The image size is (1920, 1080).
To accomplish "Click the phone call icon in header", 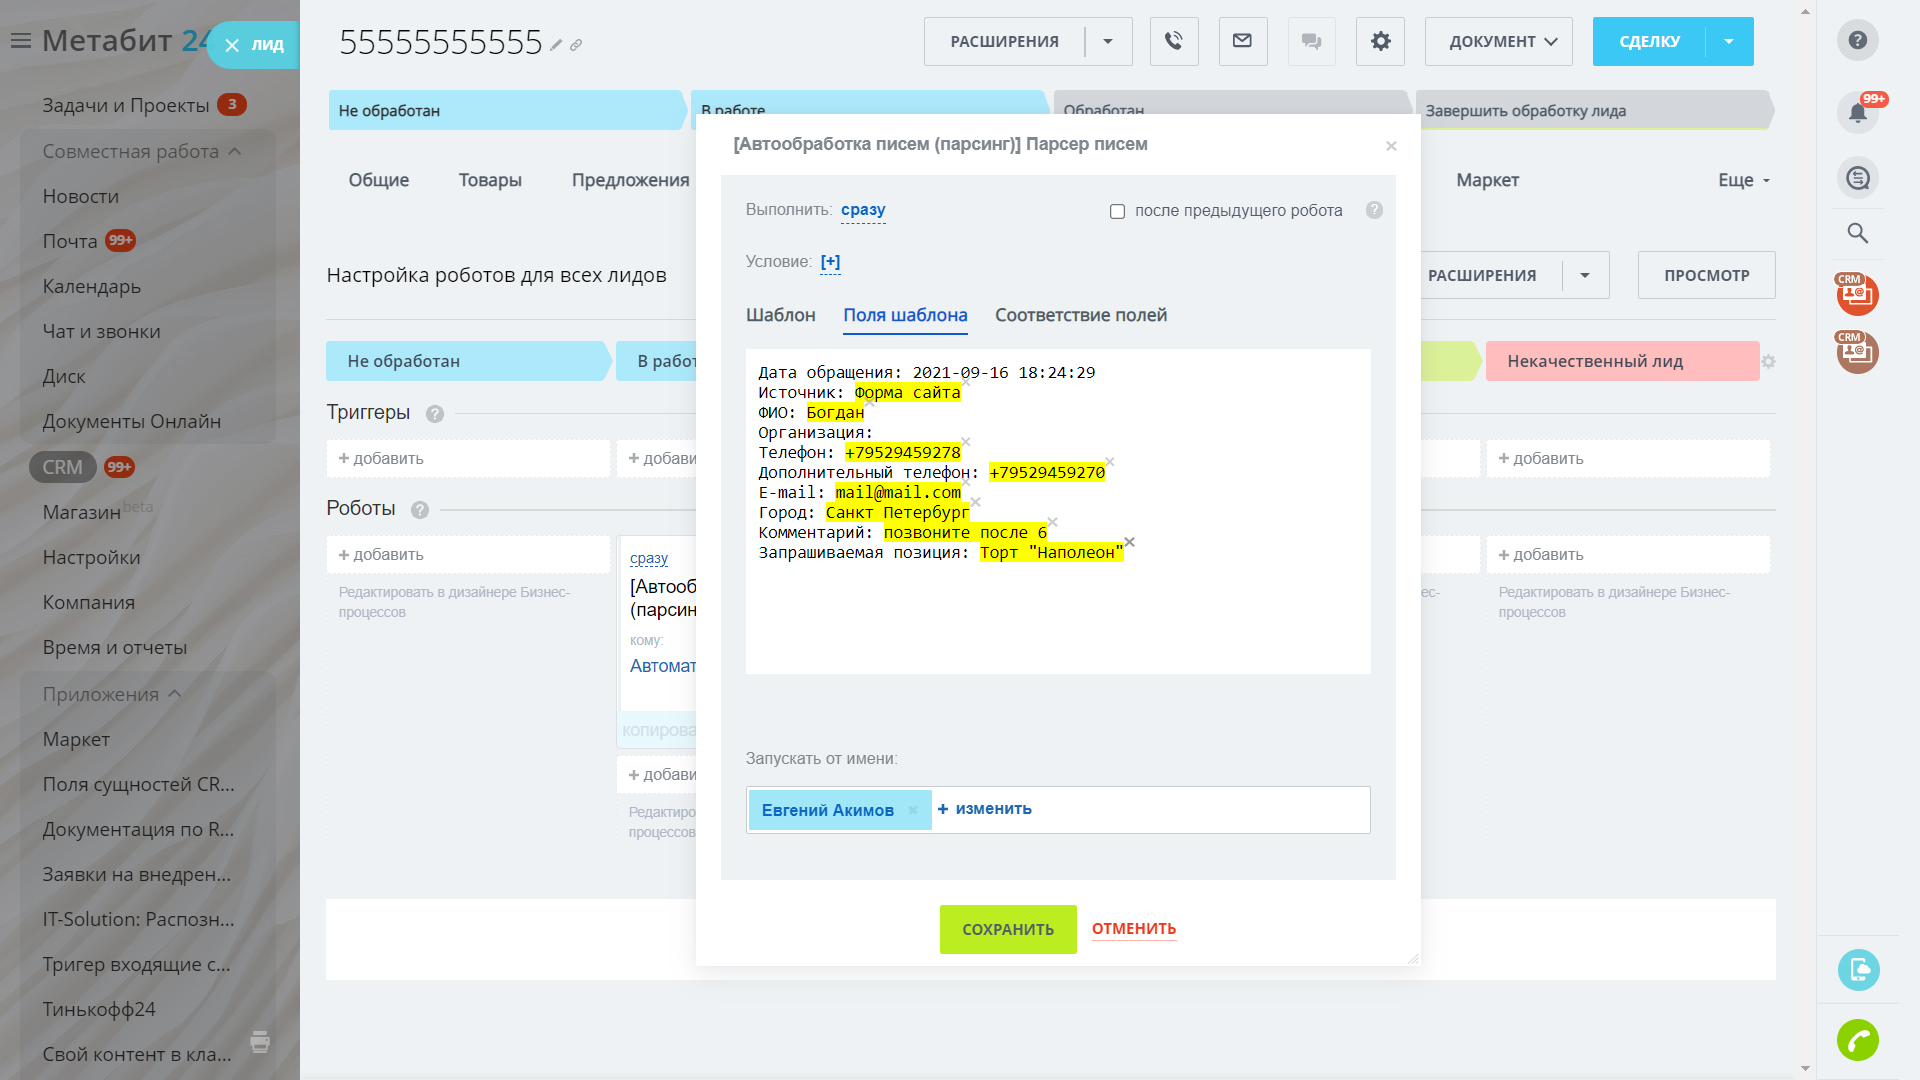I will [1173, 41].
